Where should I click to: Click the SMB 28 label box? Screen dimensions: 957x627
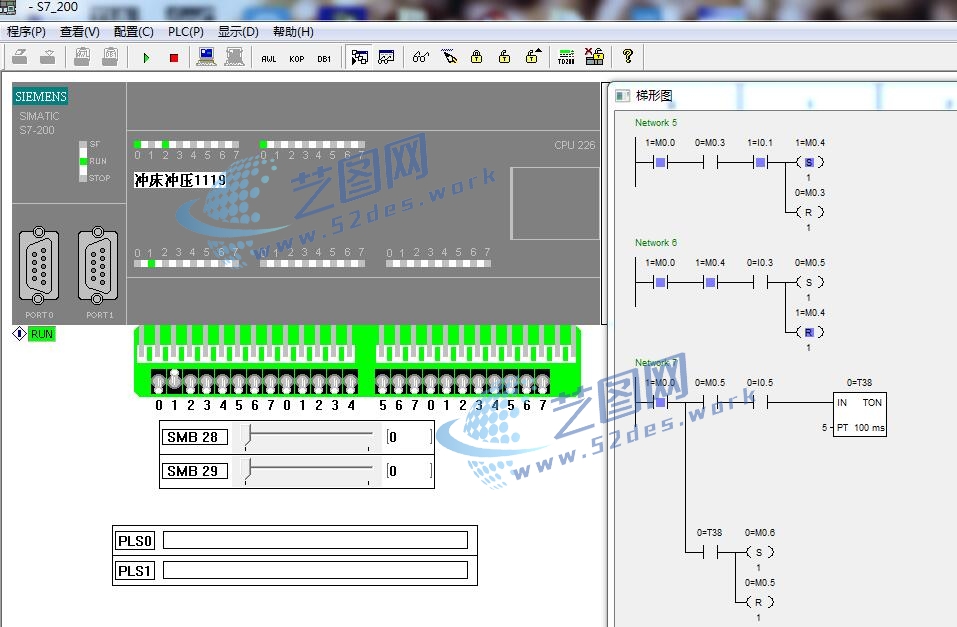click(195, 437)
